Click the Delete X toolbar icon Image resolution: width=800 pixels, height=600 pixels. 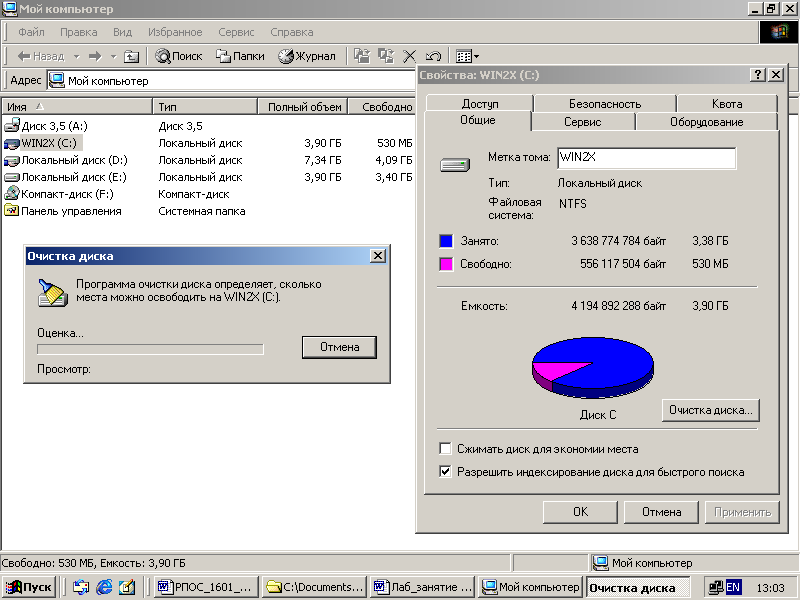click(x=409, y=56)
